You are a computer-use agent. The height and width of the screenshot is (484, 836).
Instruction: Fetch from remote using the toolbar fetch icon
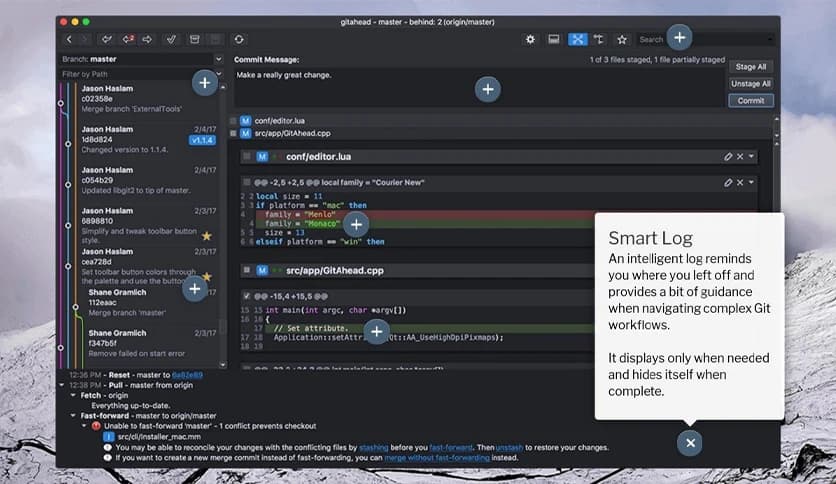click(107, 39)
